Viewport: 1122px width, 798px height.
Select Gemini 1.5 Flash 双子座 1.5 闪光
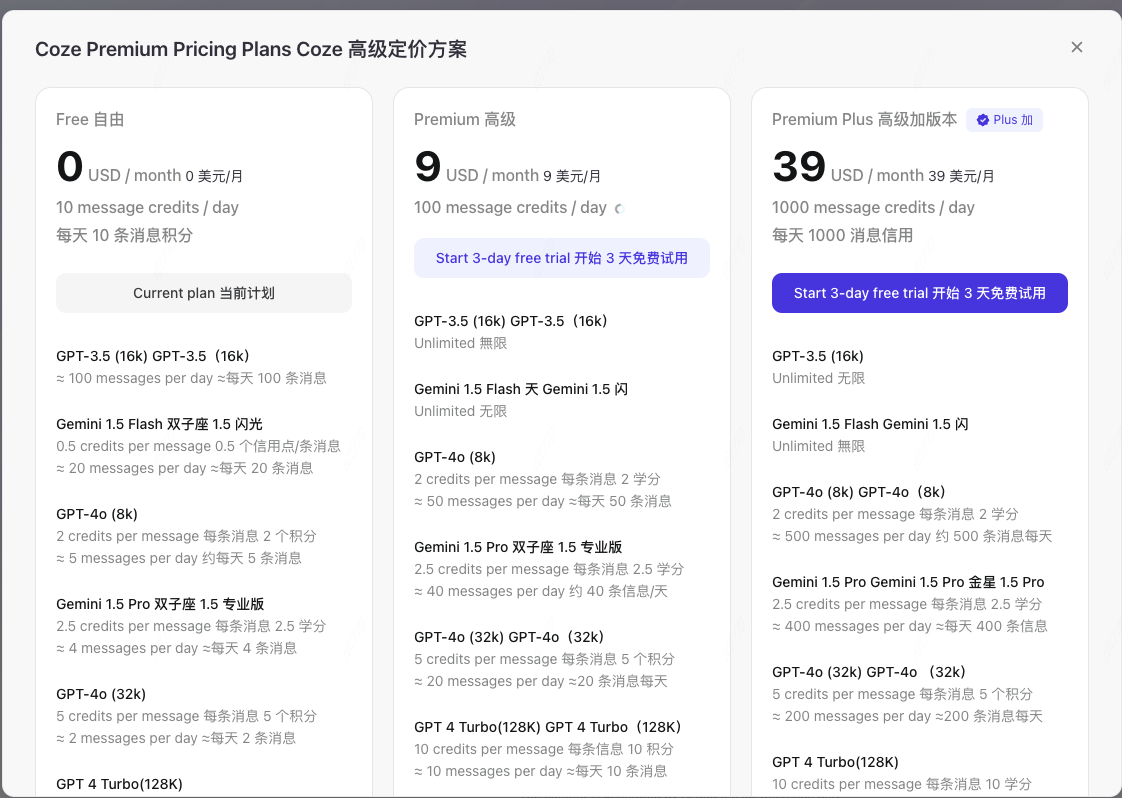(x=160, y=424)
